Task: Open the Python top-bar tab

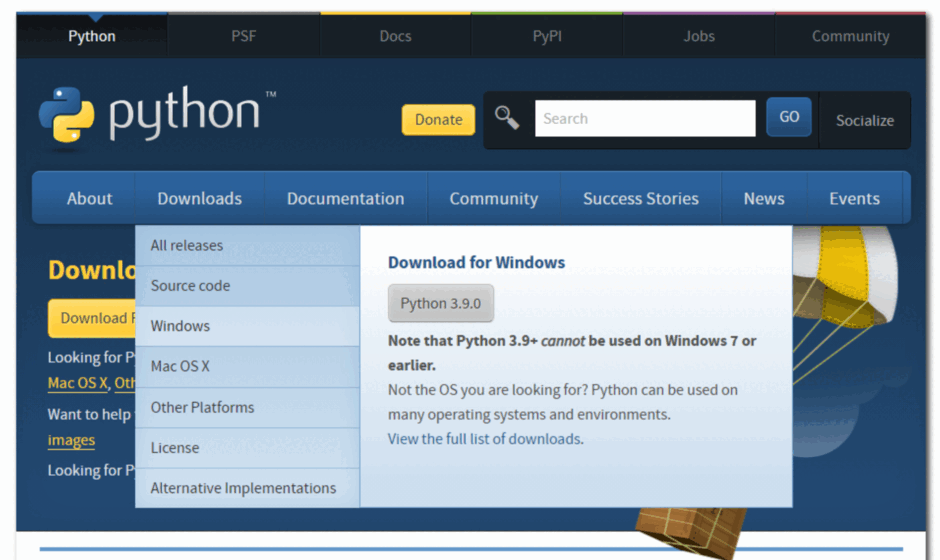Action: pyautogui.click(x=92, y=36)
